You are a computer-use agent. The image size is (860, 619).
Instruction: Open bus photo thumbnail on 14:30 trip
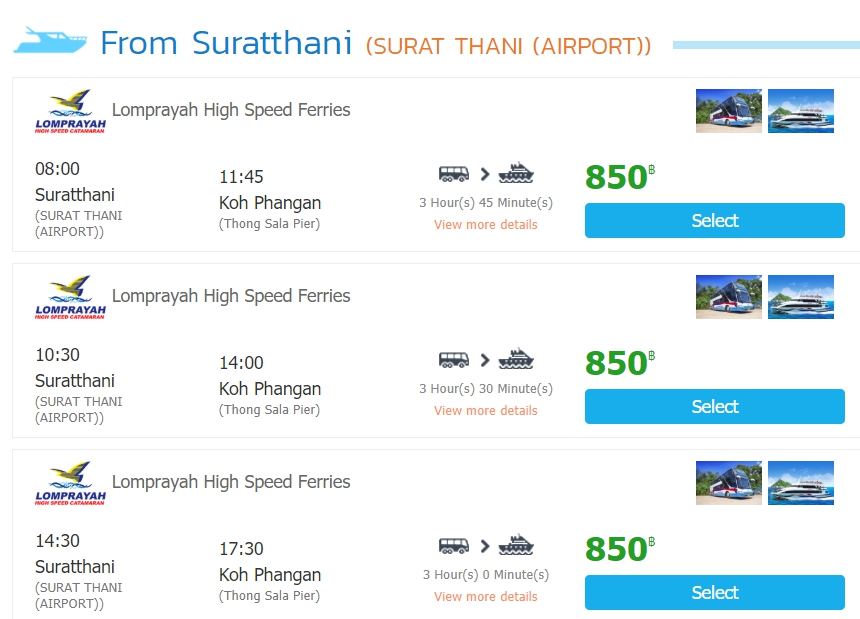pos(728,483)
